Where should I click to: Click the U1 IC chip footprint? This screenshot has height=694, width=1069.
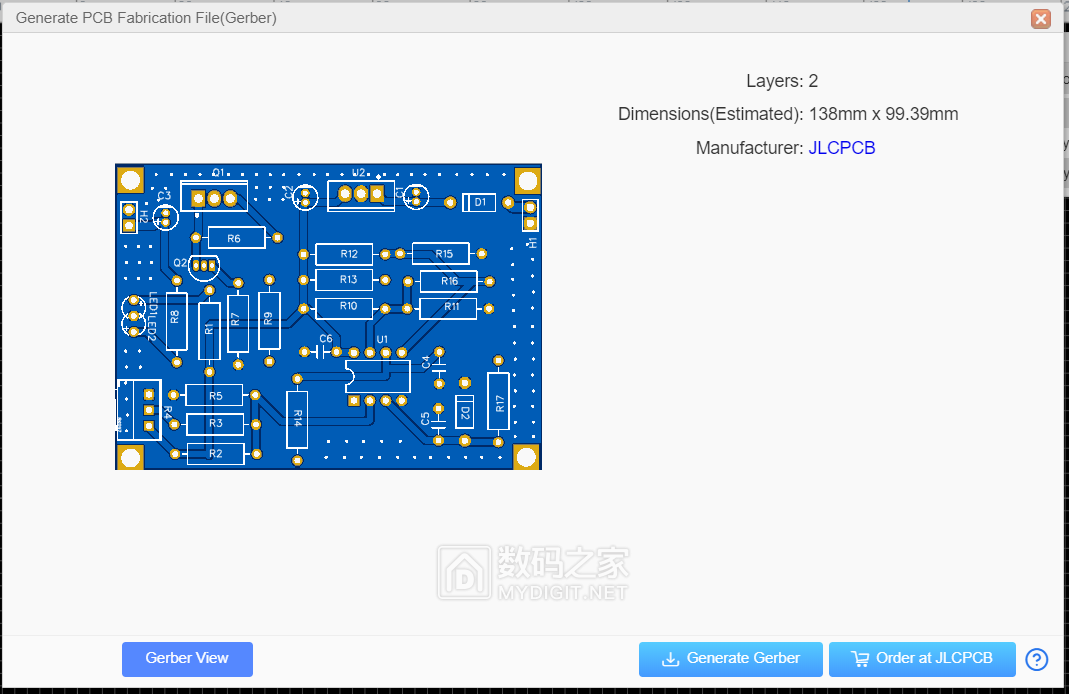point(377,376)
